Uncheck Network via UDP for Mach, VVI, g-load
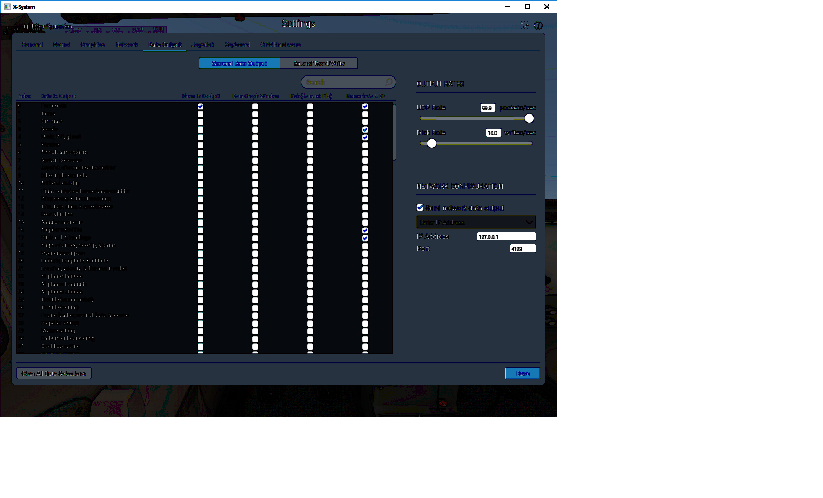Screen dimensions: 823x498 [365, 137]
